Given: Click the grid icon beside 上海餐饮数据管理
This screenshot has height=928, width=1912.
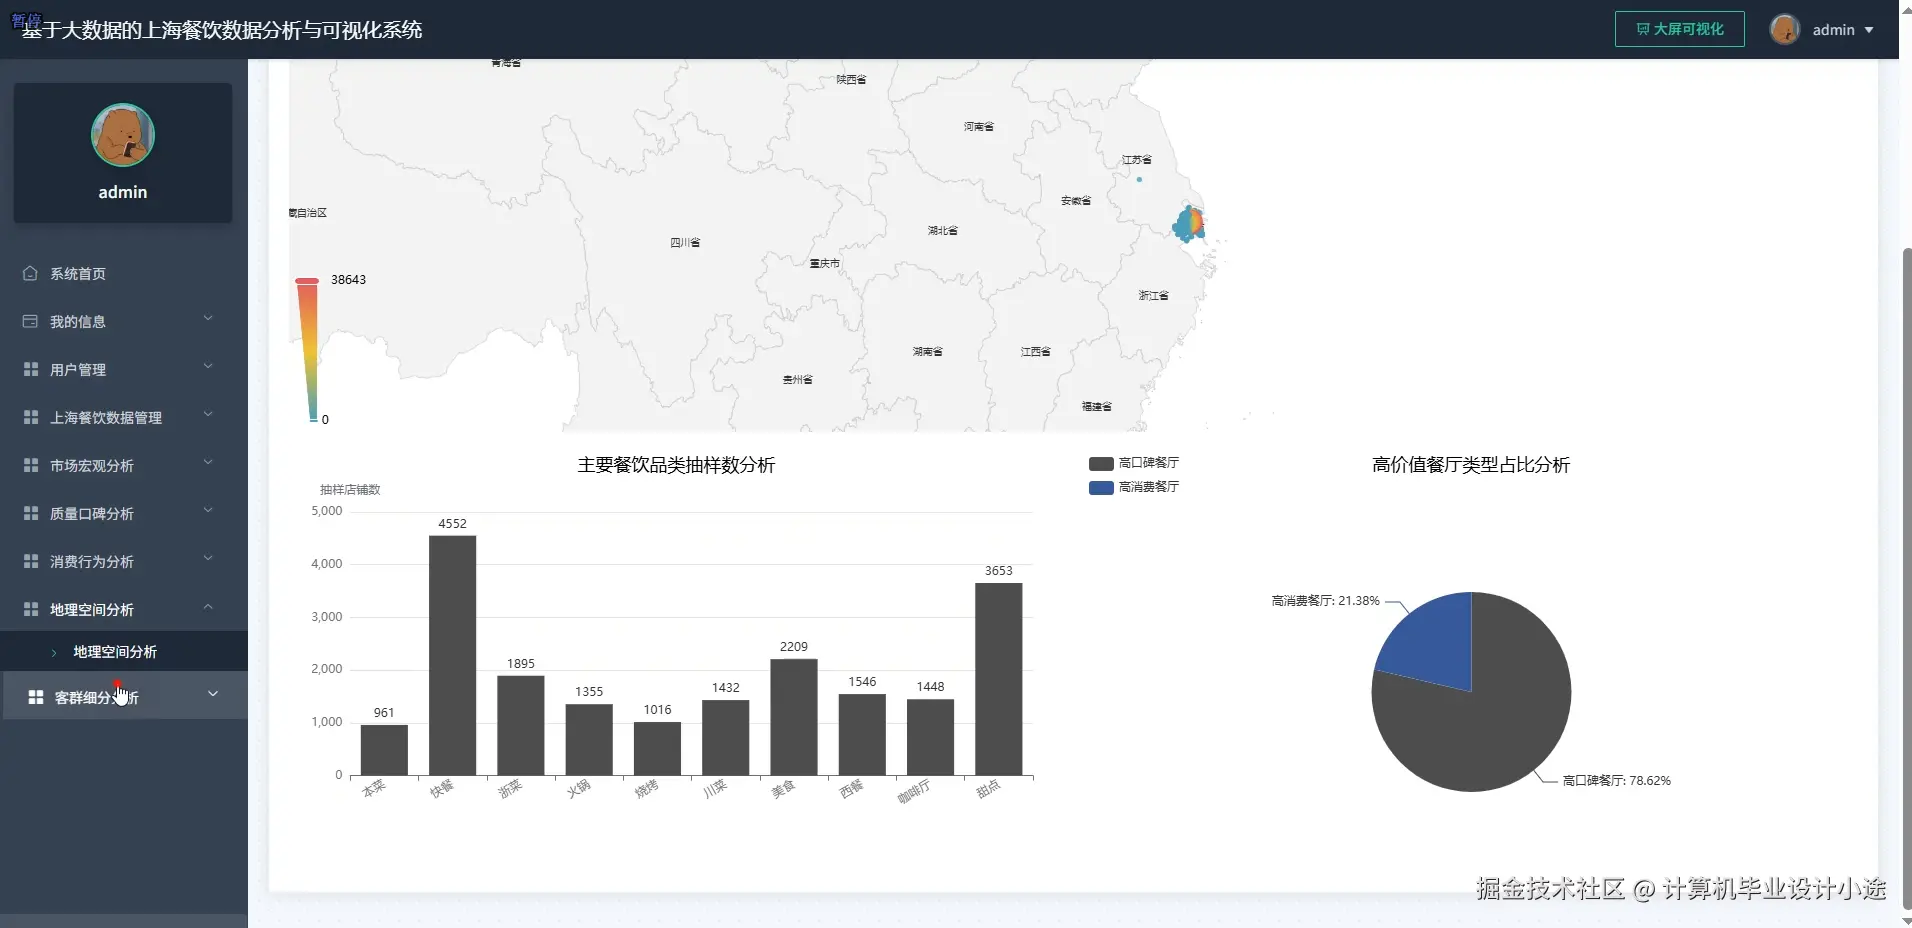Looking at the screenshot, I should [30, 417].
